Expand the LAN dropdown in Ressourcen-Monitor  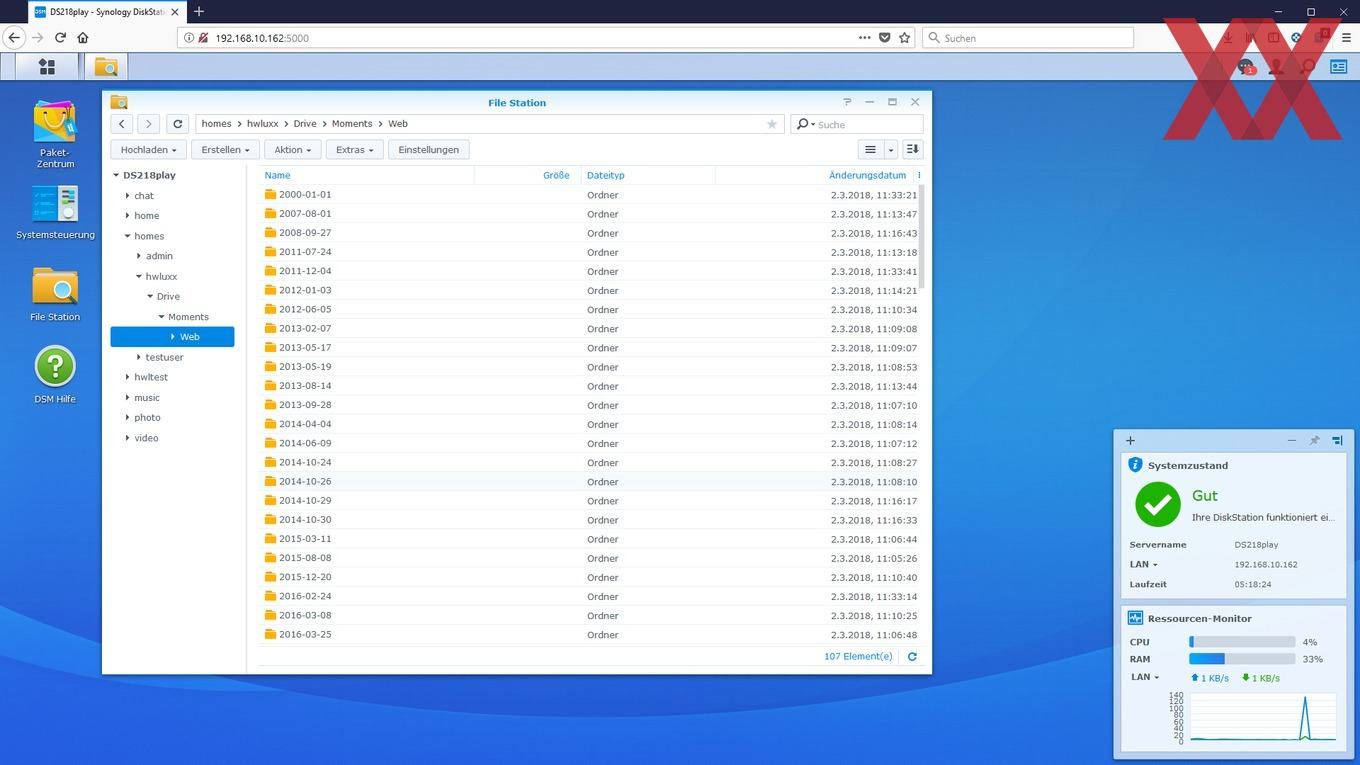point(1146,677)
